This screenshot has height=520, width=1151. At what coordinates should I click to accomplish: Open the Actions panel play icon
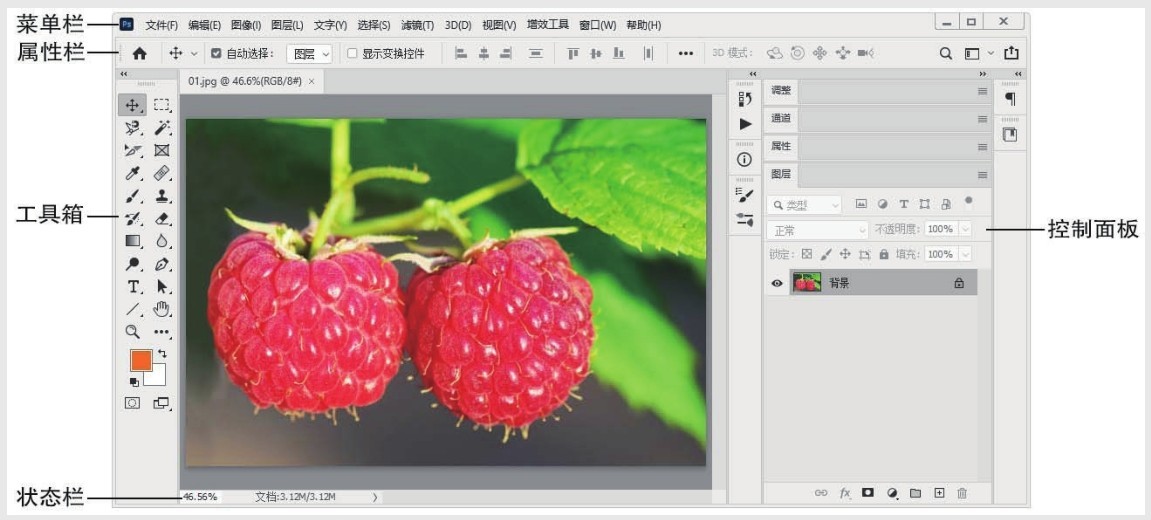point(745,124)
